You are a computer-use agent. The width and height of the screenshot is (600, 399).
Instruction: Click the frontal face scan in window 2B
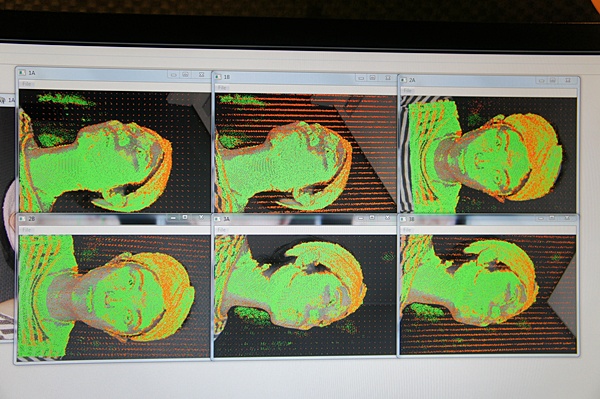[114, 297]
